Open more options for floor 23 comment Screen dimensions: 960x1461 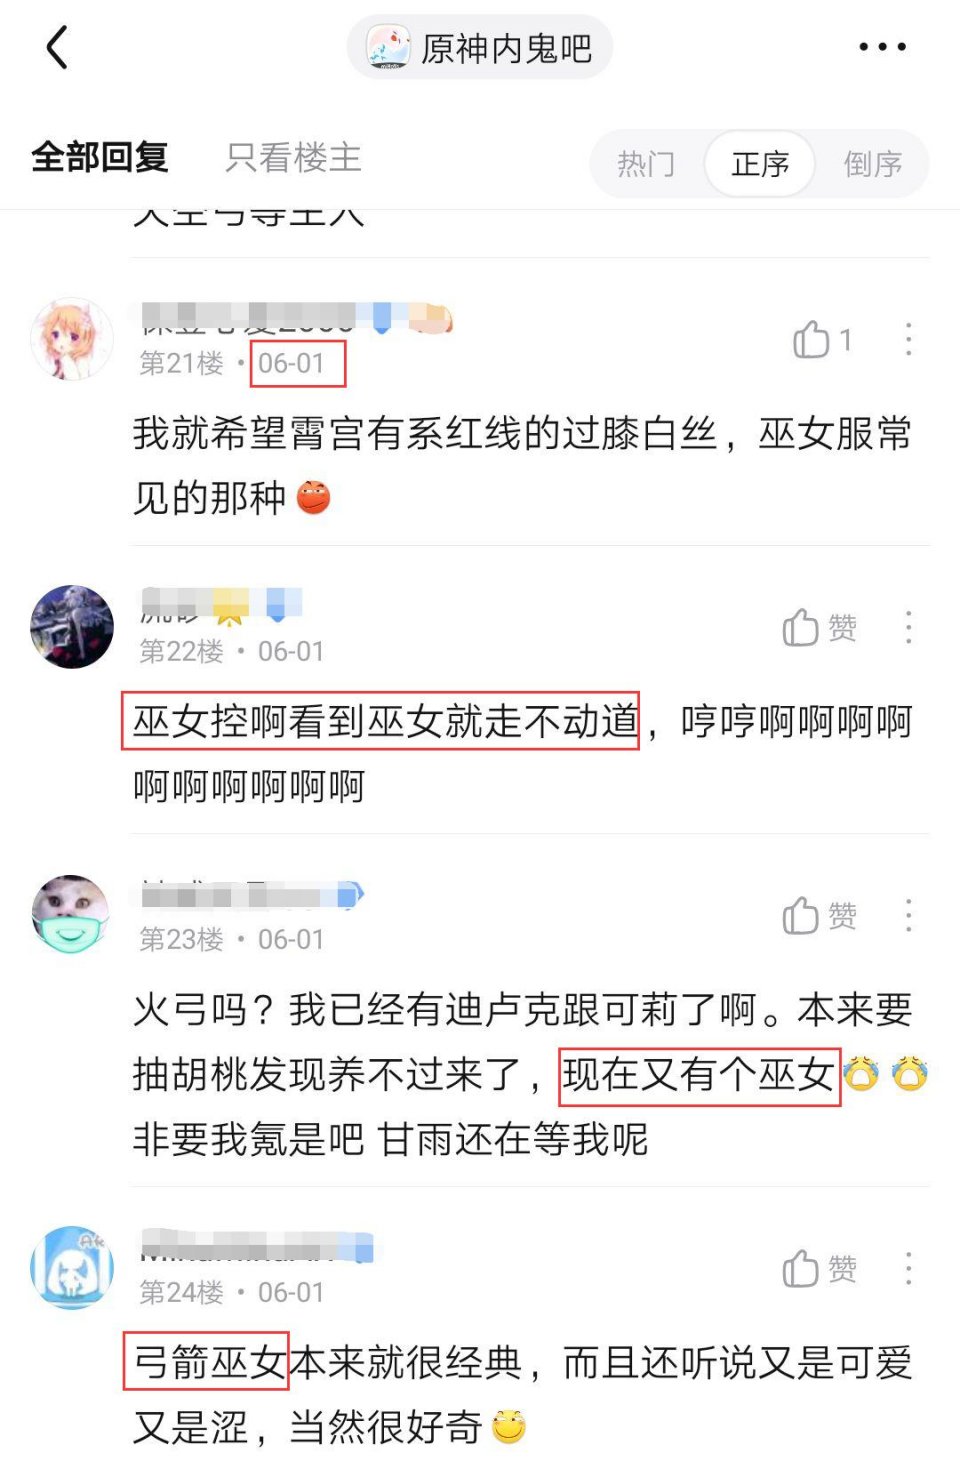pos(908,916)
